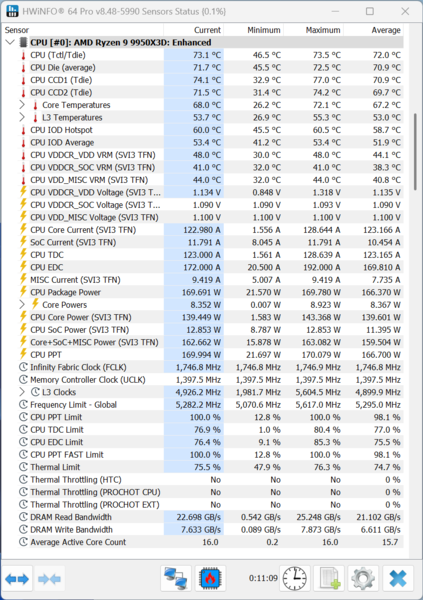Expand the Core Temperatures row
This screenshot has width=423, height=600.
22,105
